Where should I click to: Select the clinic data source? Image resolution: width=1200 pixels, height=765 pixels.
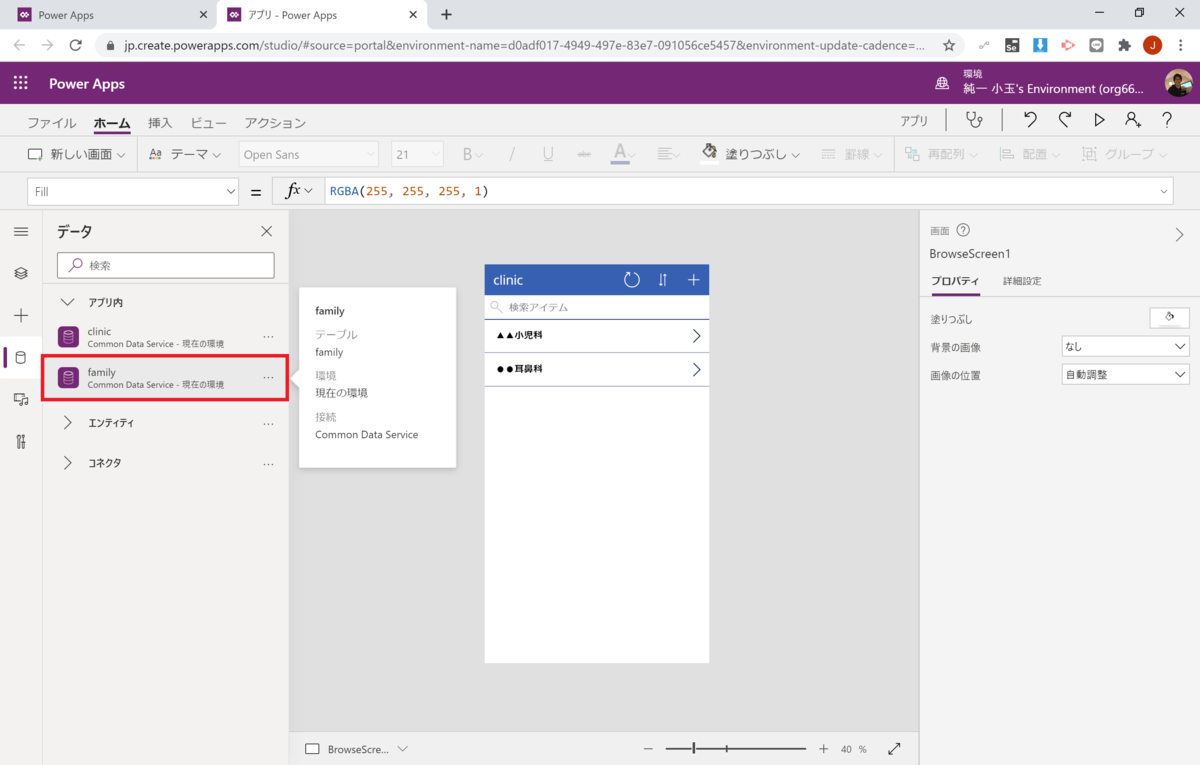[x=166, y=337]
